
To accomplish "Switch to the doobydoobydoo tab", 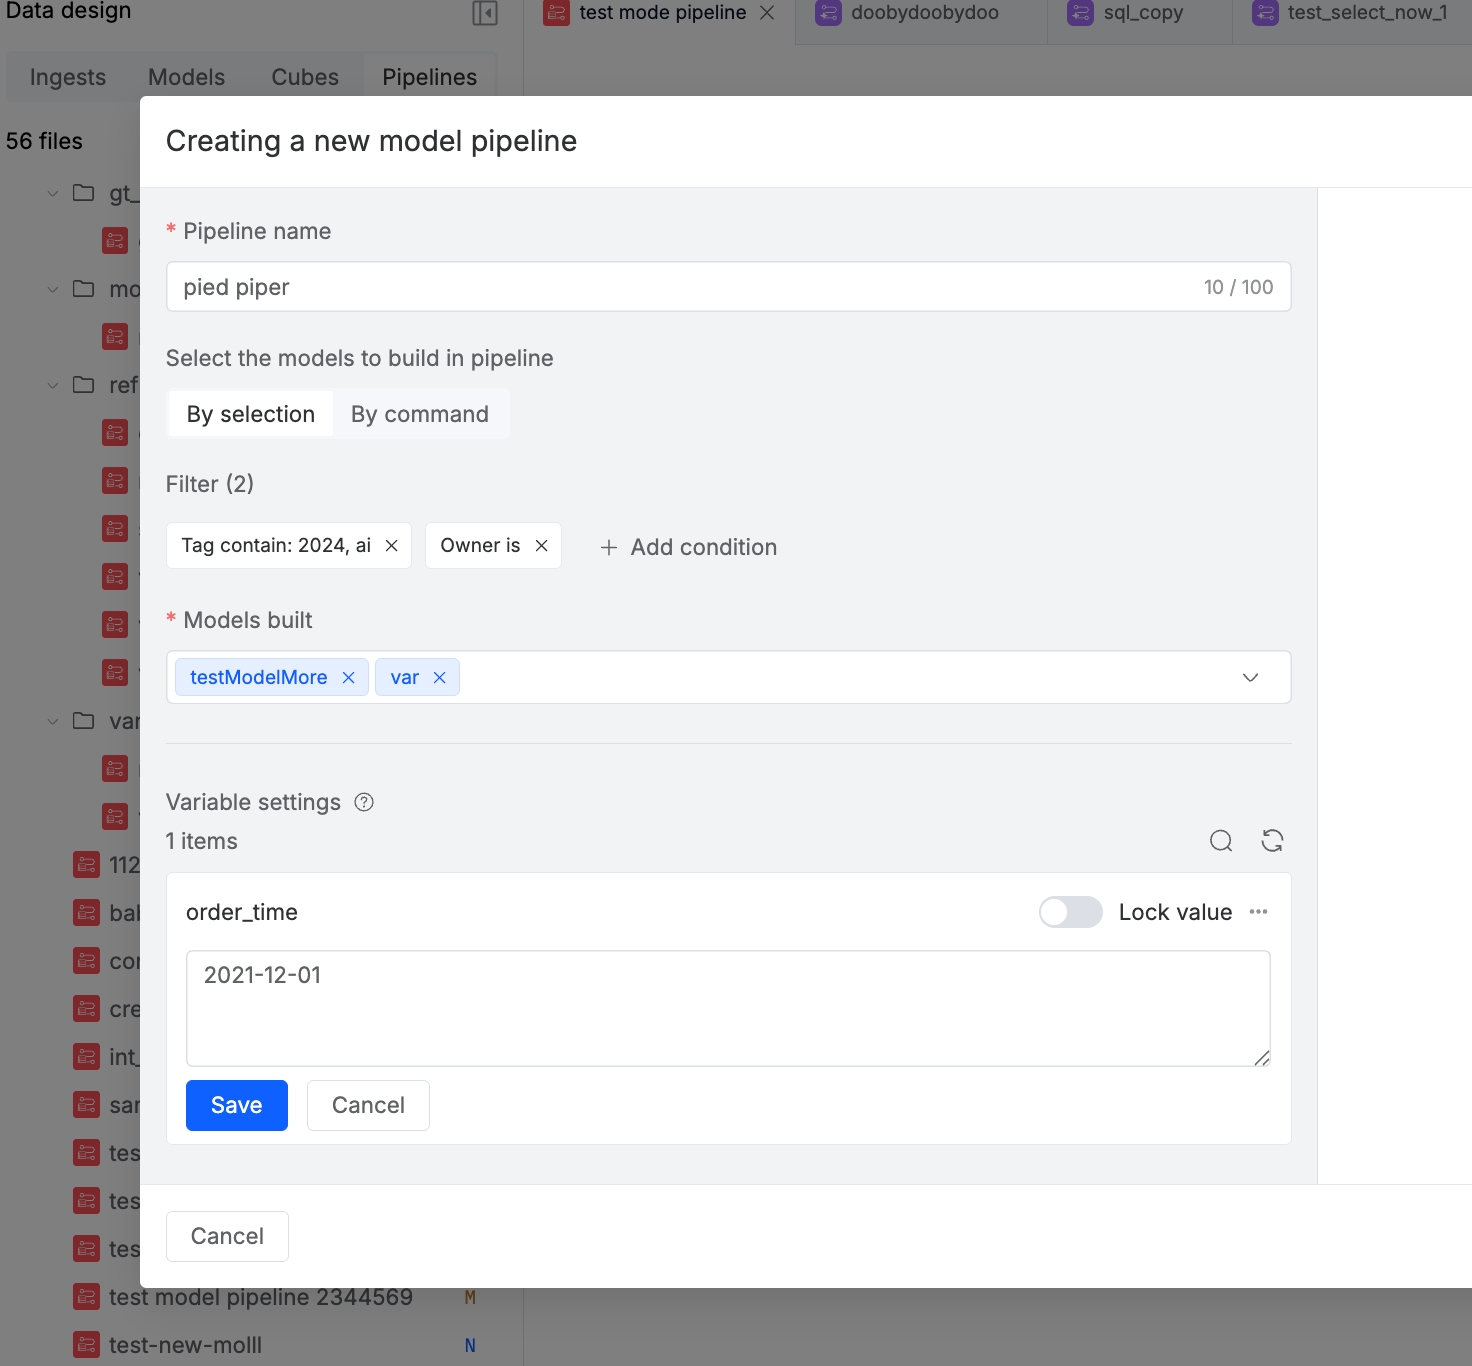I will [924, 13].
